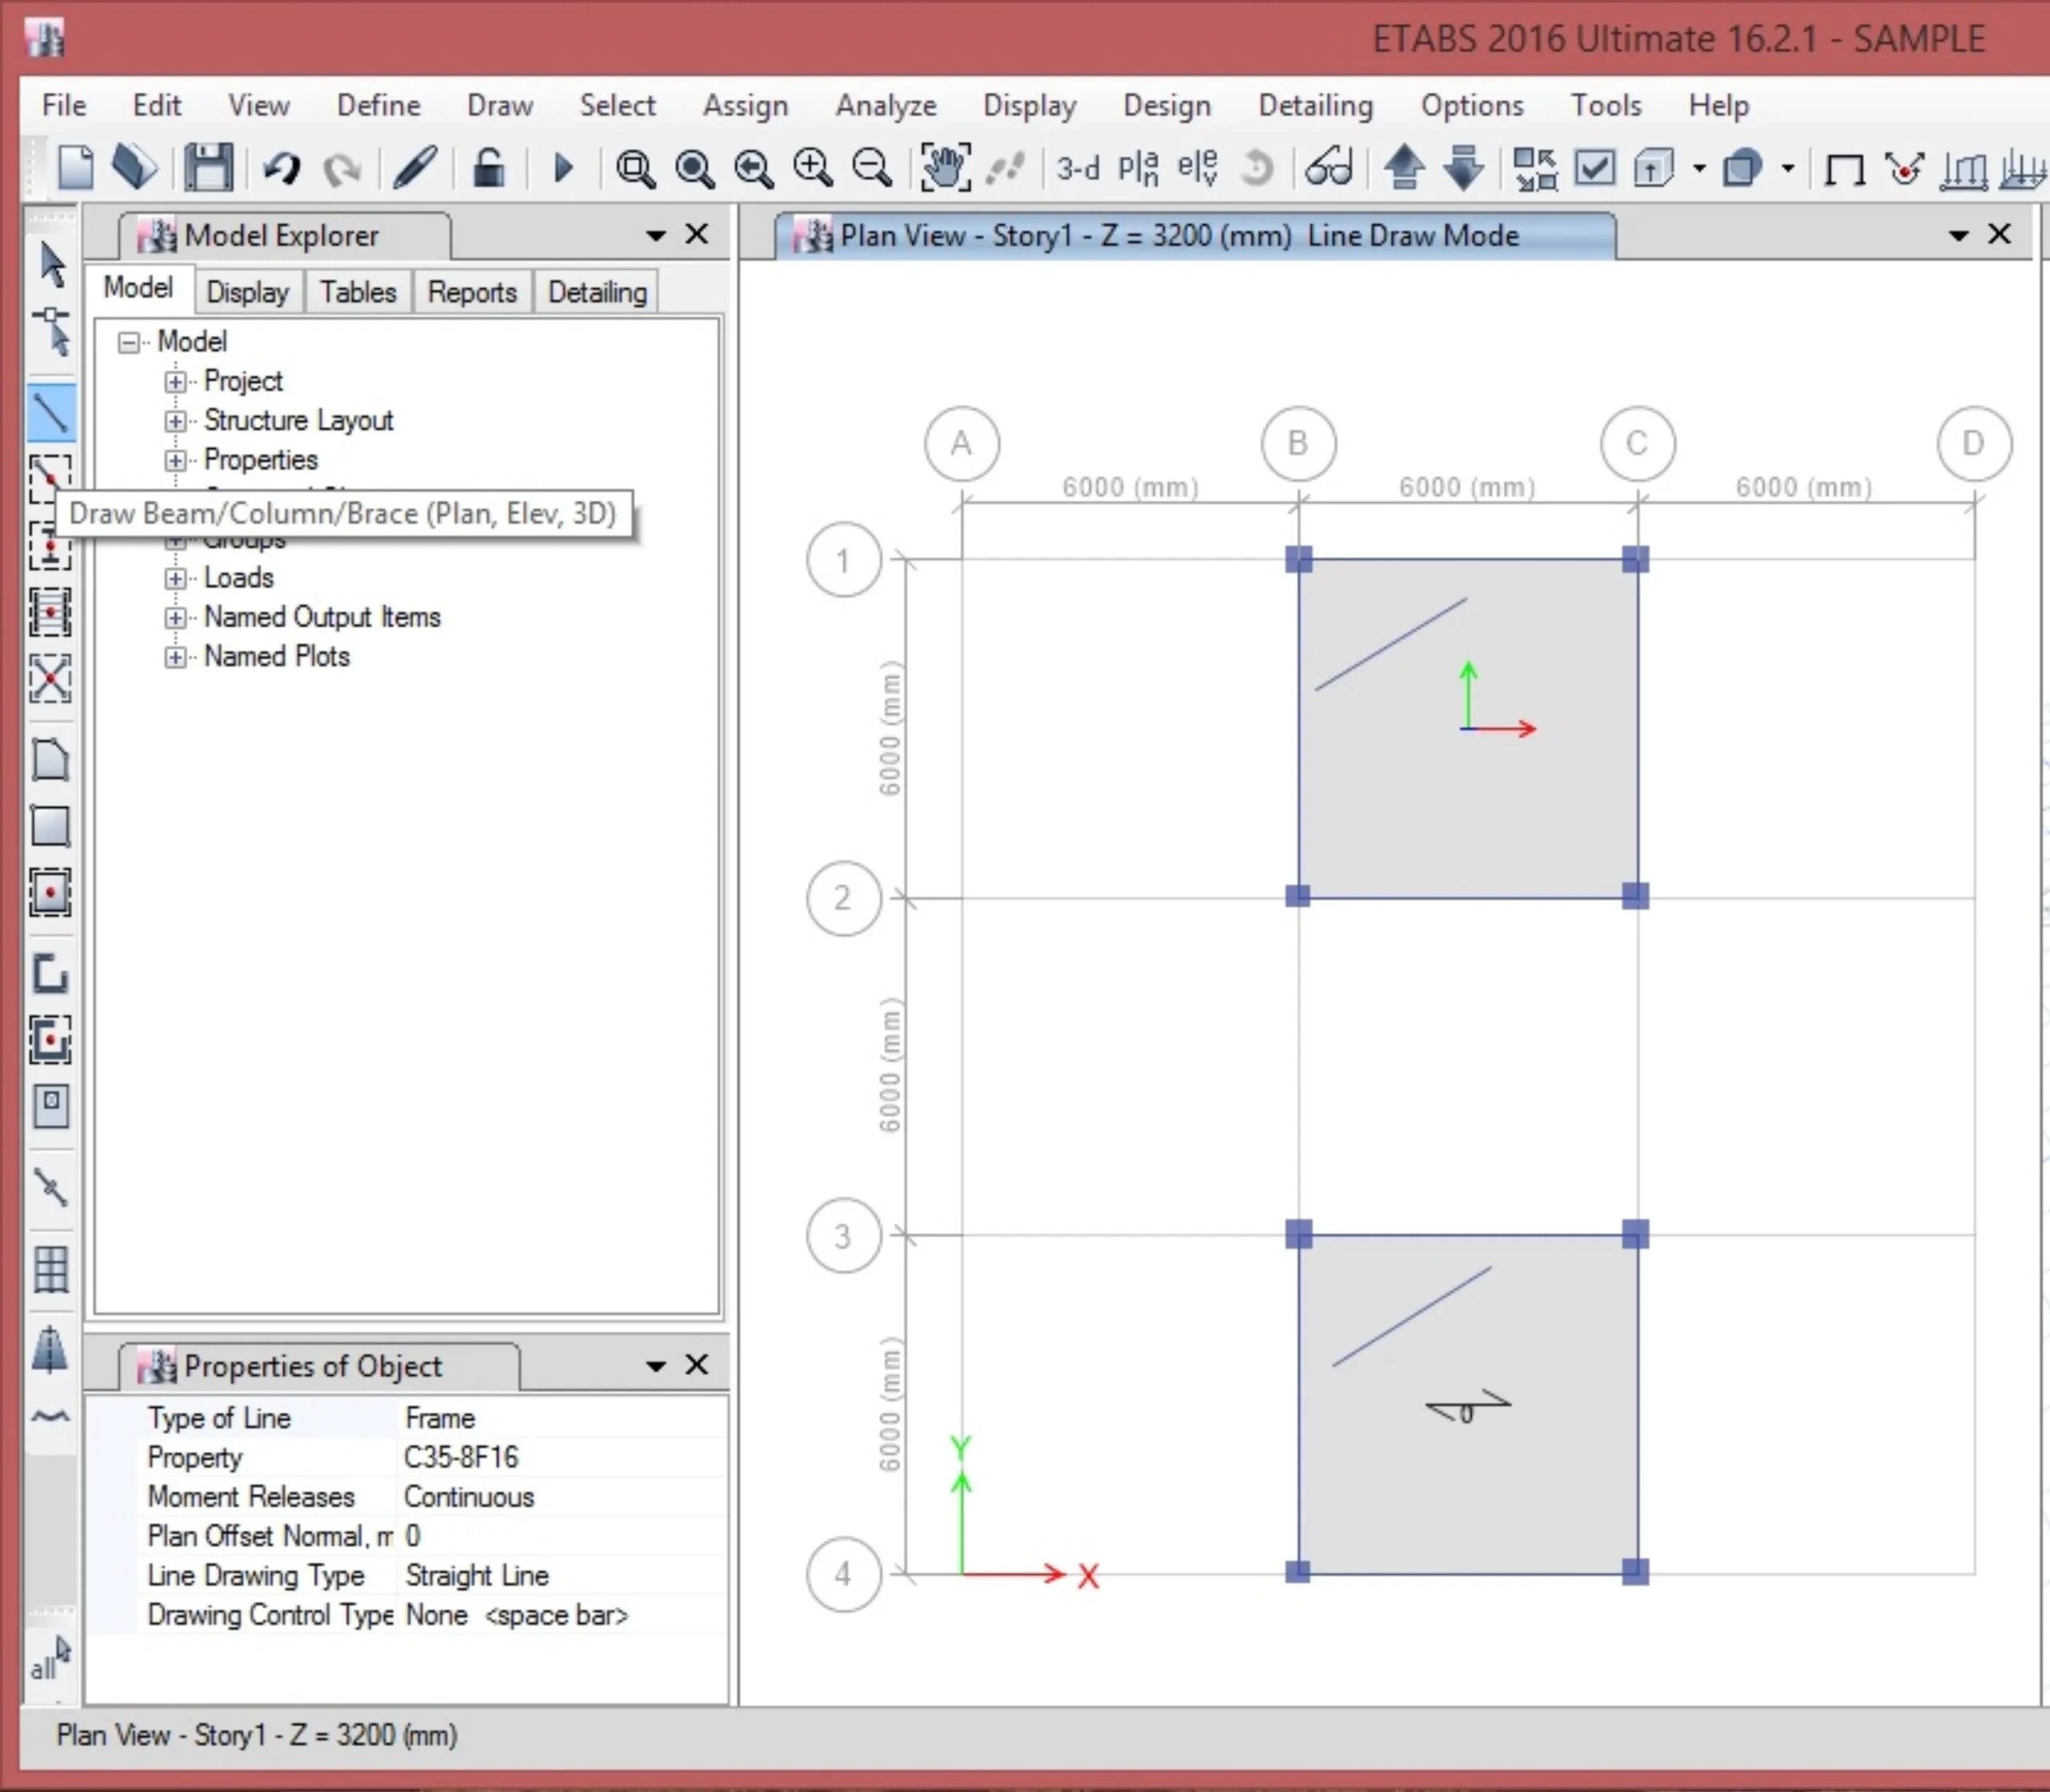Activate the Pan hand tool

944,168
